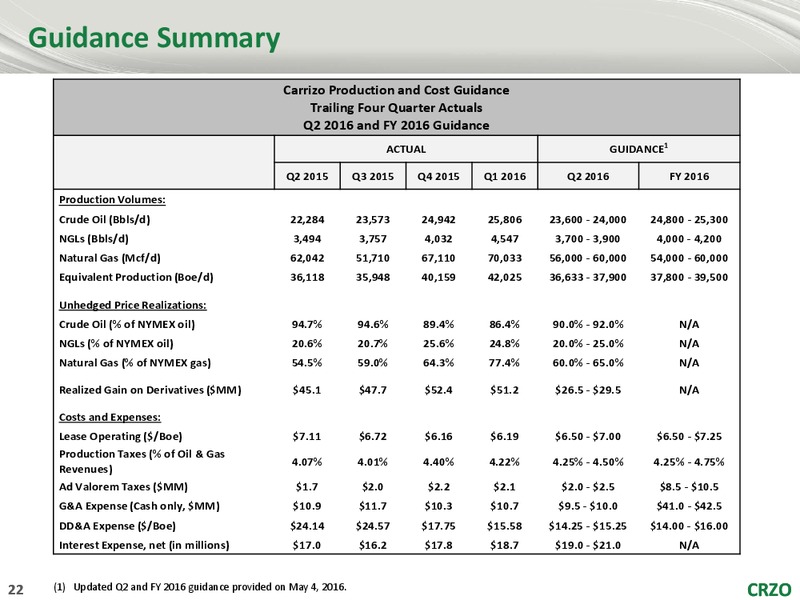Select the crude oil value '25,806'
Image resolution: width=800 pixels, height=600 pixels.
coord(505,220)
